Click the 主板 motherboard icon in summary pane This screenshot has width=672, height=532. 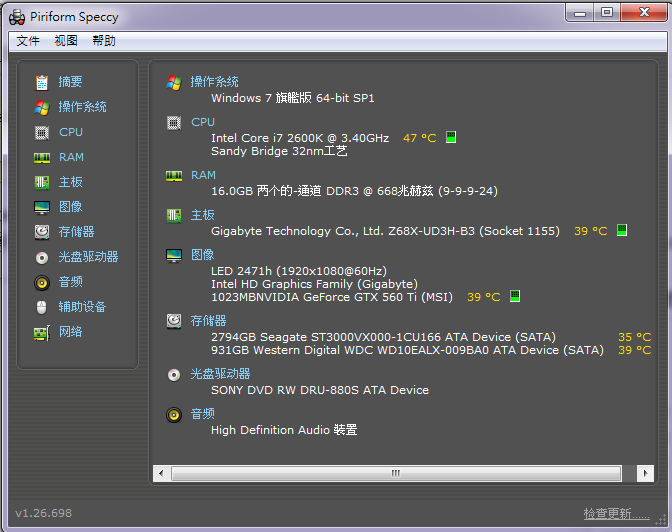(x=174, y=215)
